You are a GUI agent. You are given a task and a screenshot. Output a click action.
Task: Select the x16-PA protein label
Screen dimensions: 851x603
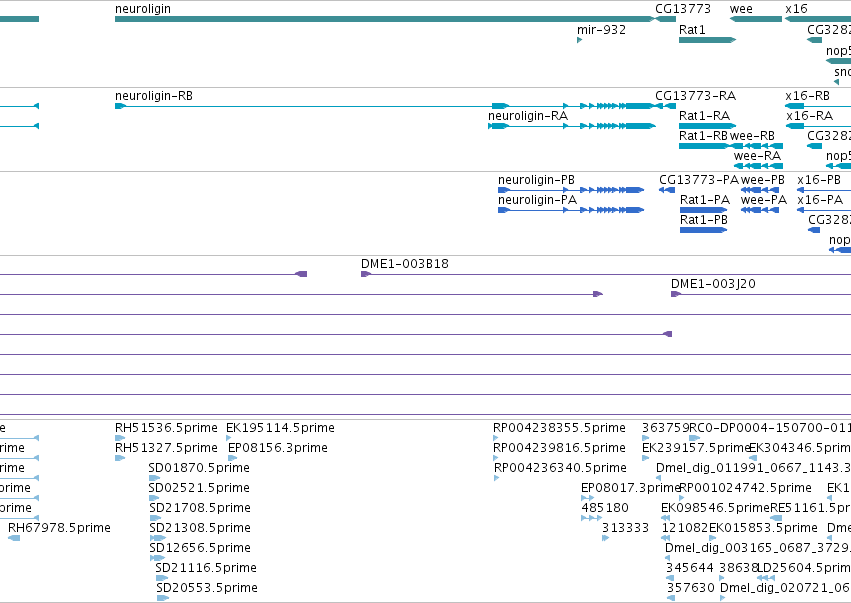[x=820, y=200]
